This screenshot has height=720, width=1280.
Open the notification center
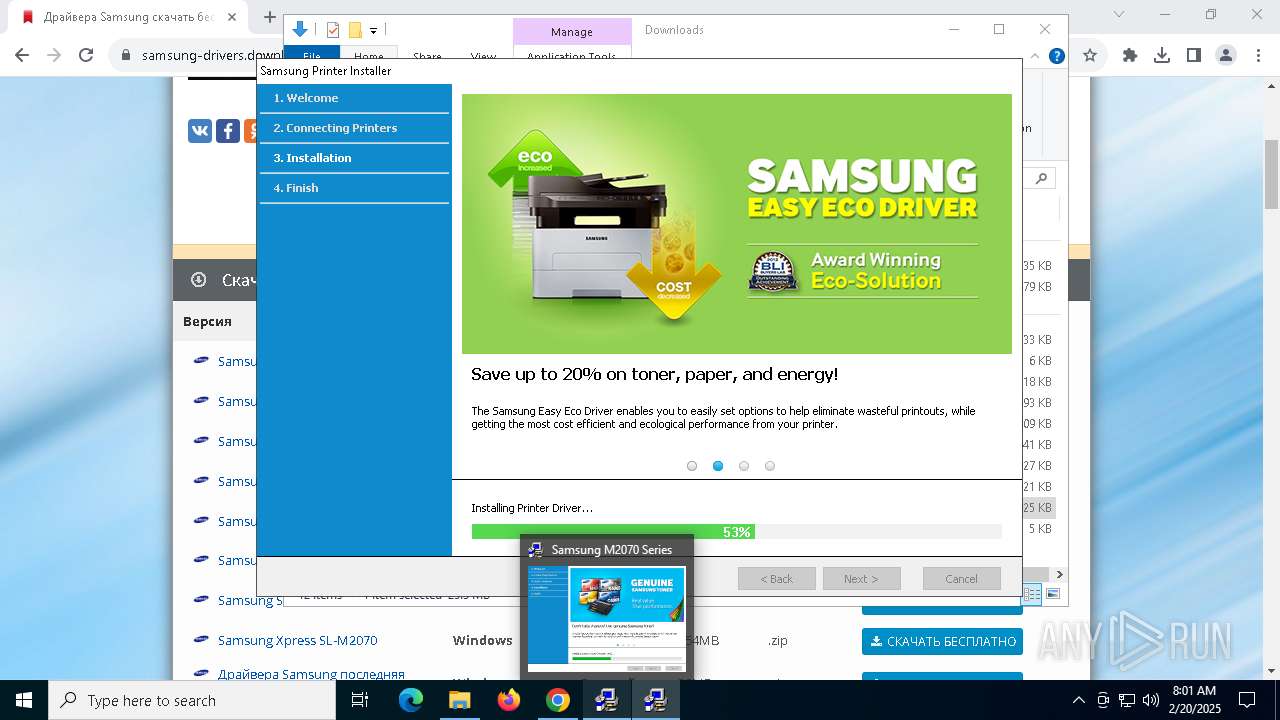(1247, 700)
